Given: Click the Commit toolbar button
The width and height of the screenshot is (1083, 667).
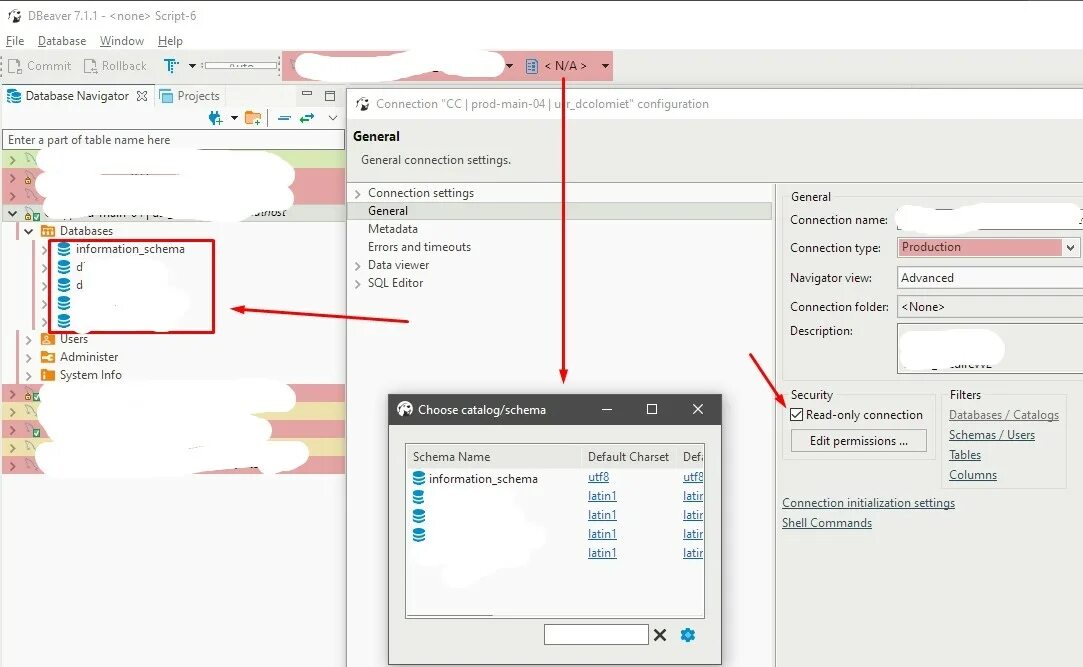Looking at the screenshot, I should [x=39, y=66].
